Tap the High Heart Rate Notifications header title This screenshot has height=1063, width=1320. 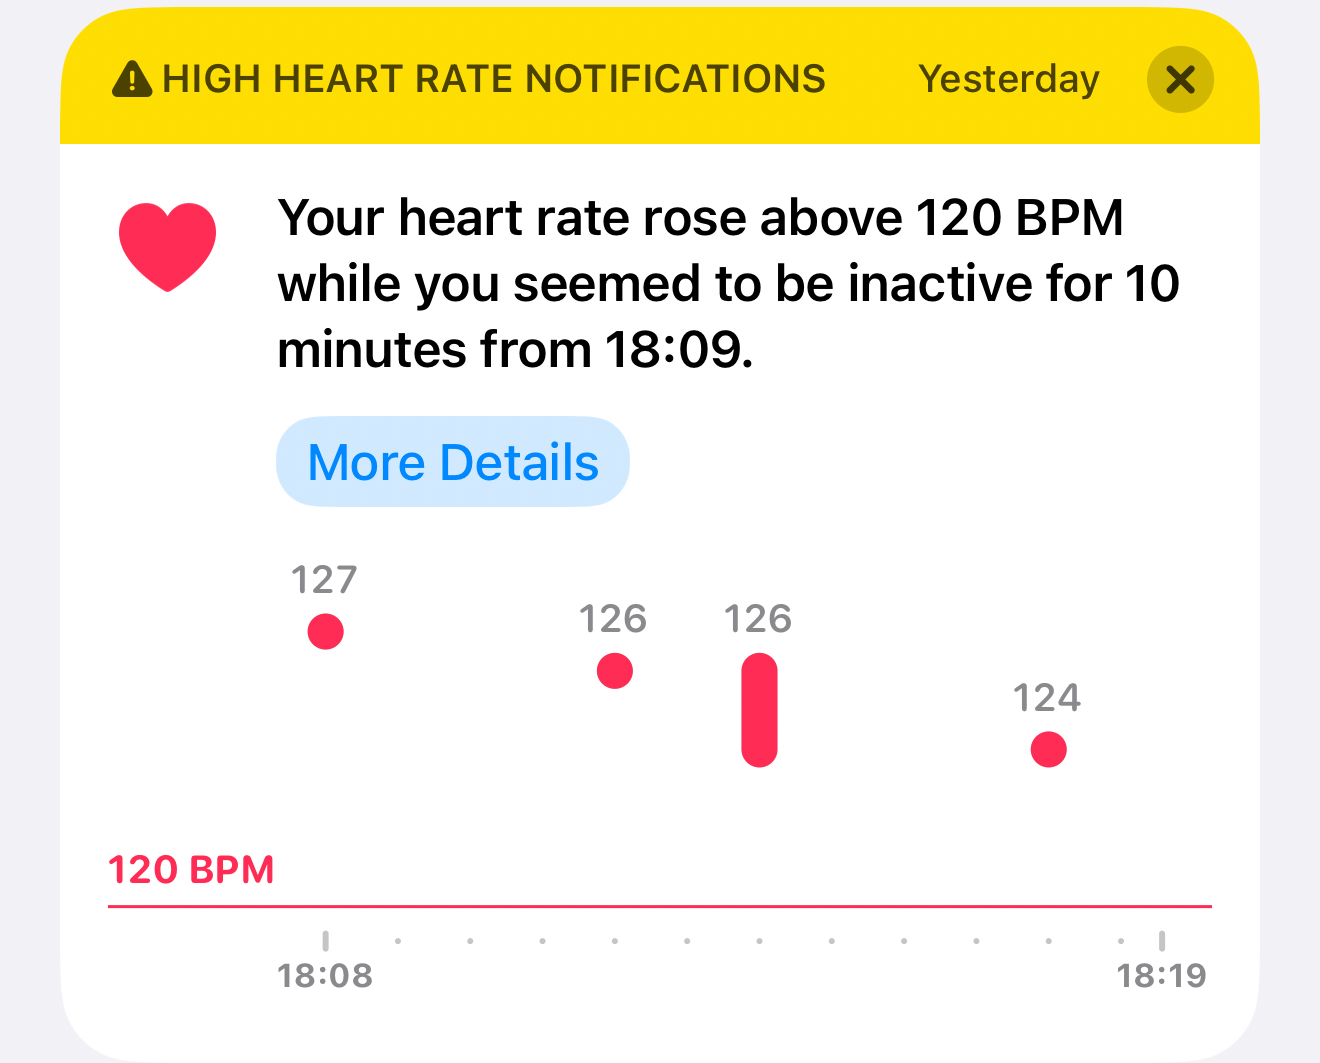point(494,79)
